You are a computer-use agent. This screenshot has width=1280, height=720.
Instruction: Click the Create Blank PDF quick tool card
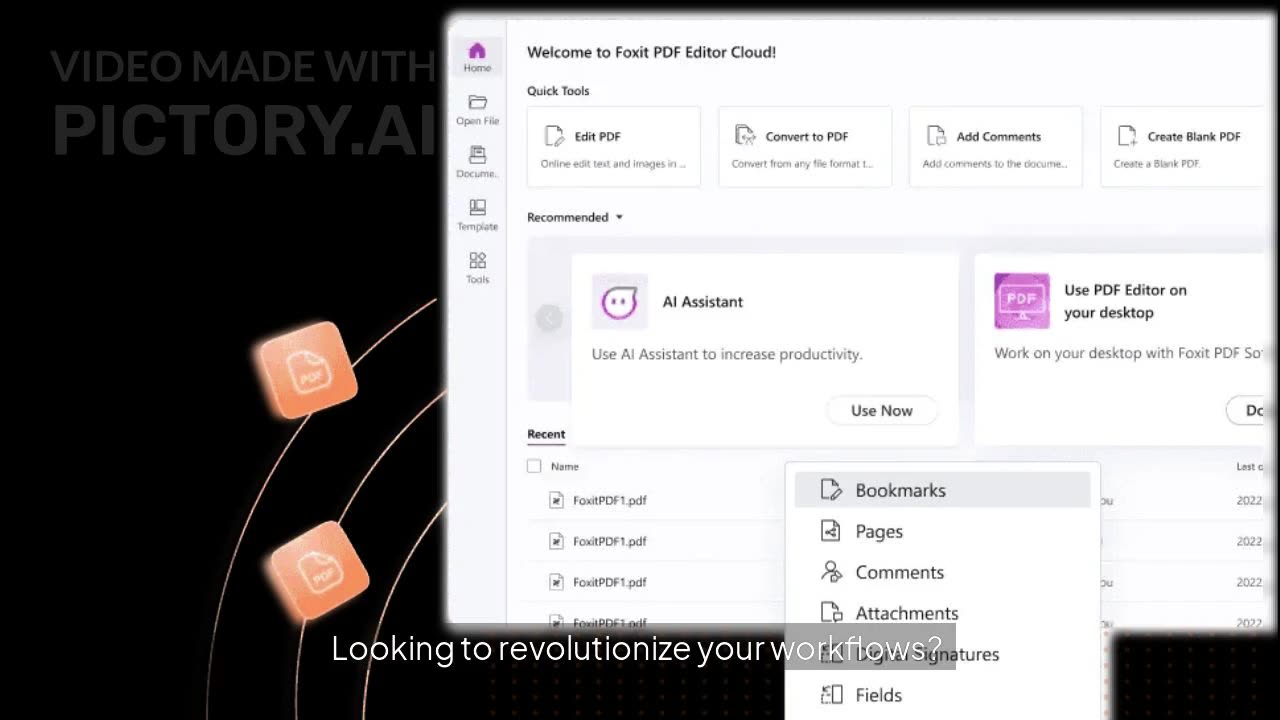[1183, 146]
